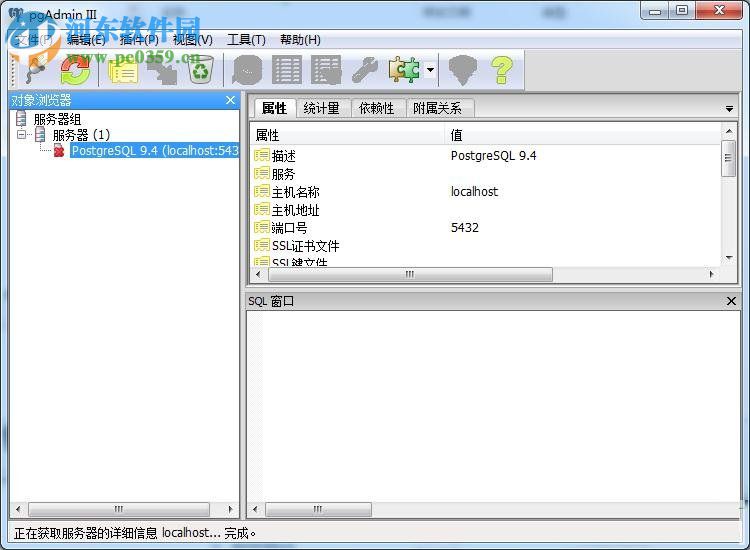The width and height of the screenshot is (750, 550).
Task: Click properties horizontal scroll right arrow
Action: (712, 275)
